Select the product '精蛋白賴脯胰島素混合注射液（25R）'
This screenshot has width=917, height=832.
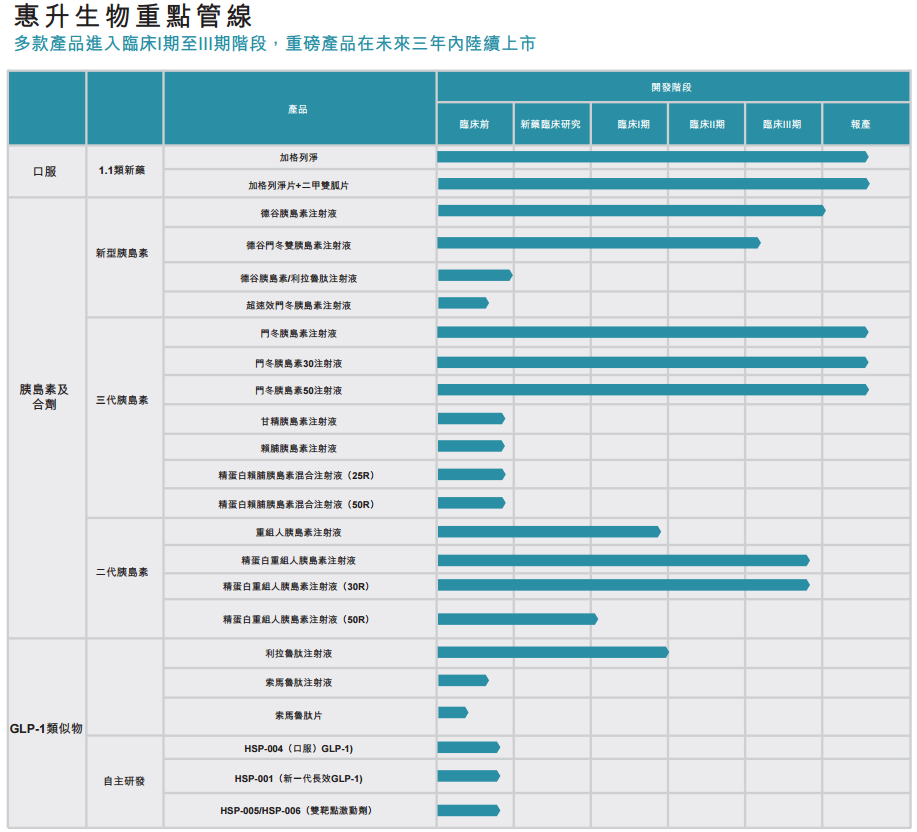pyautogui.click(x=297, y=475)
